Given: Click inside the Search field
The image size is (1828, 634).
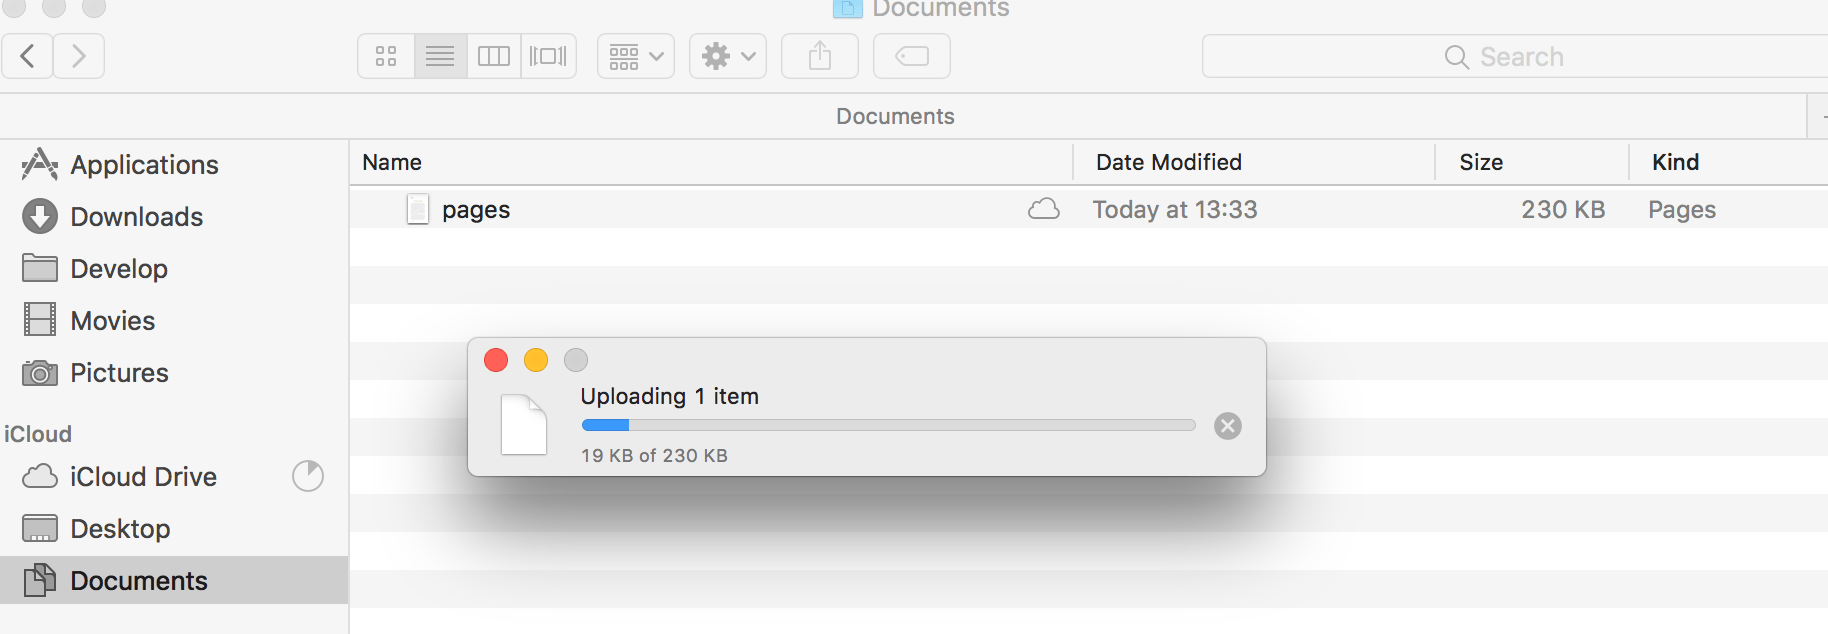Looking at the screenshot, I should point(1510,56).
